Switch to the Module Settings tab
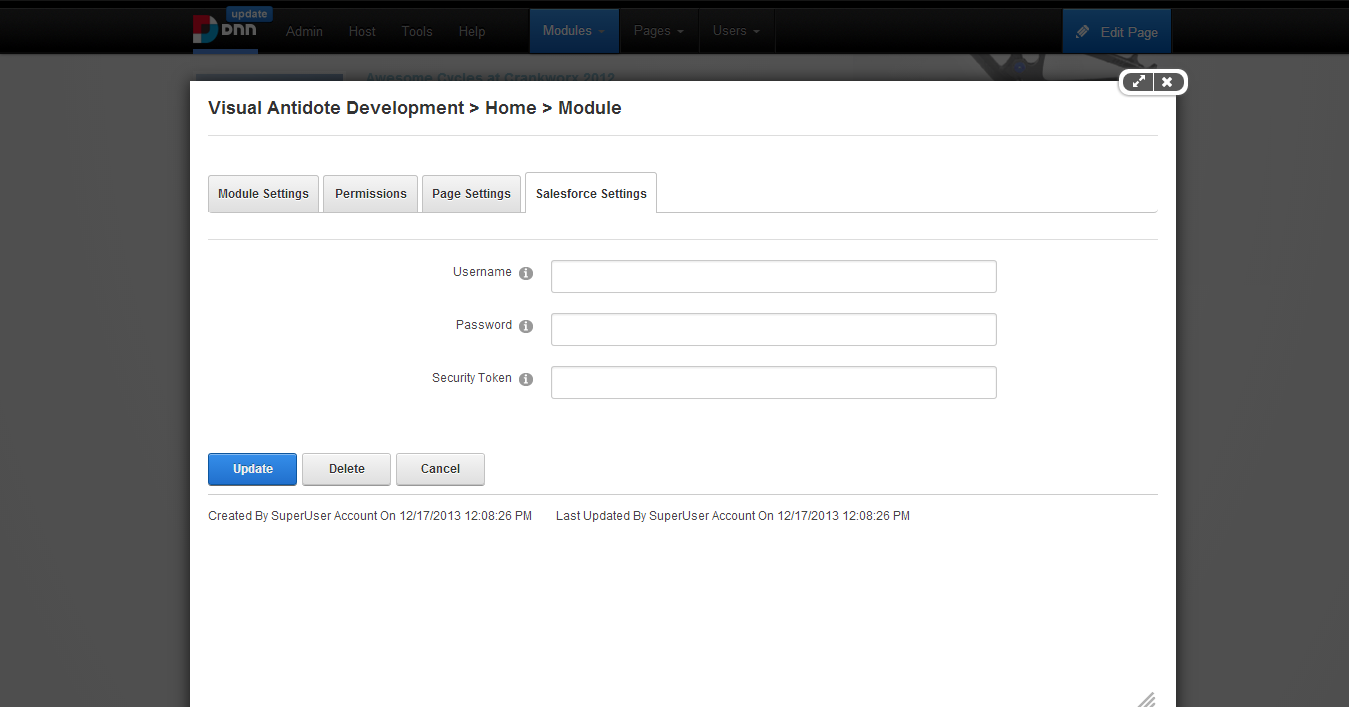This screenshot has width=1349, height=707. 263,194
